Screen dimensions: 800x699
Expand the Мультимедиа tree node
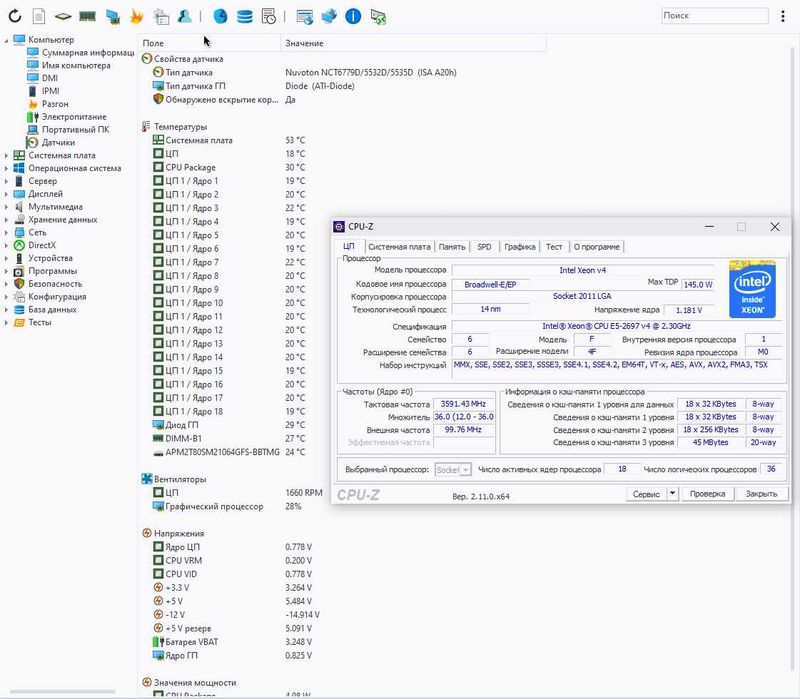(6, 207)
